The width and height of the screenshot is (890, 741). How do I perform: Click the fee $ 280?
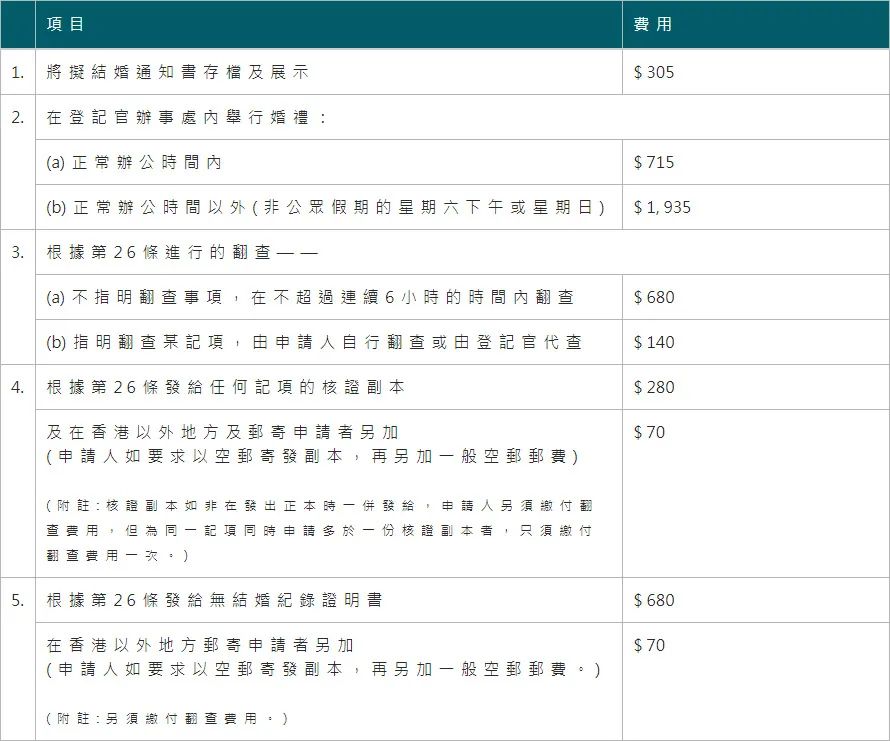654,387
